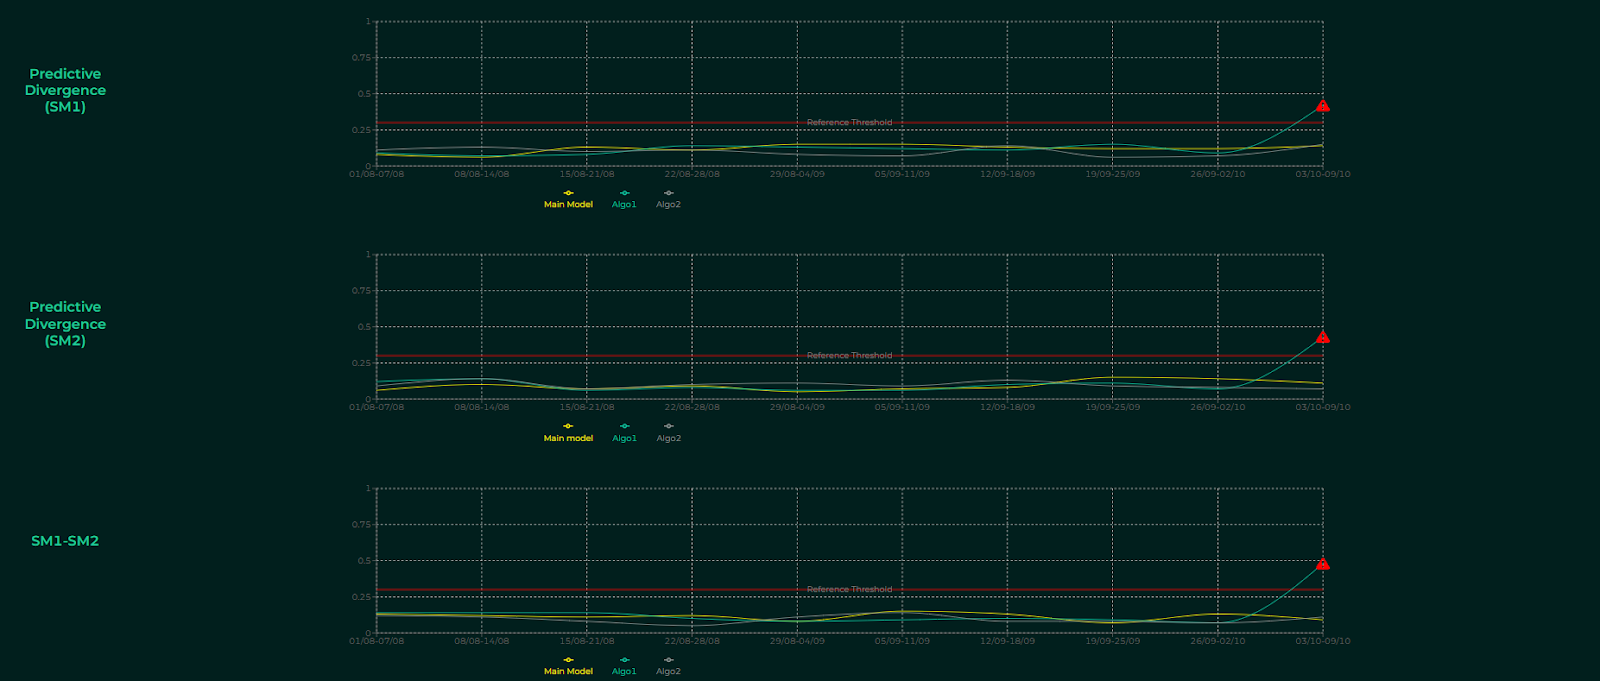Select the Predictive Divergence (SM2) heading
Viewport: 1600px width, 681px height.
click(x=65, y=324)
